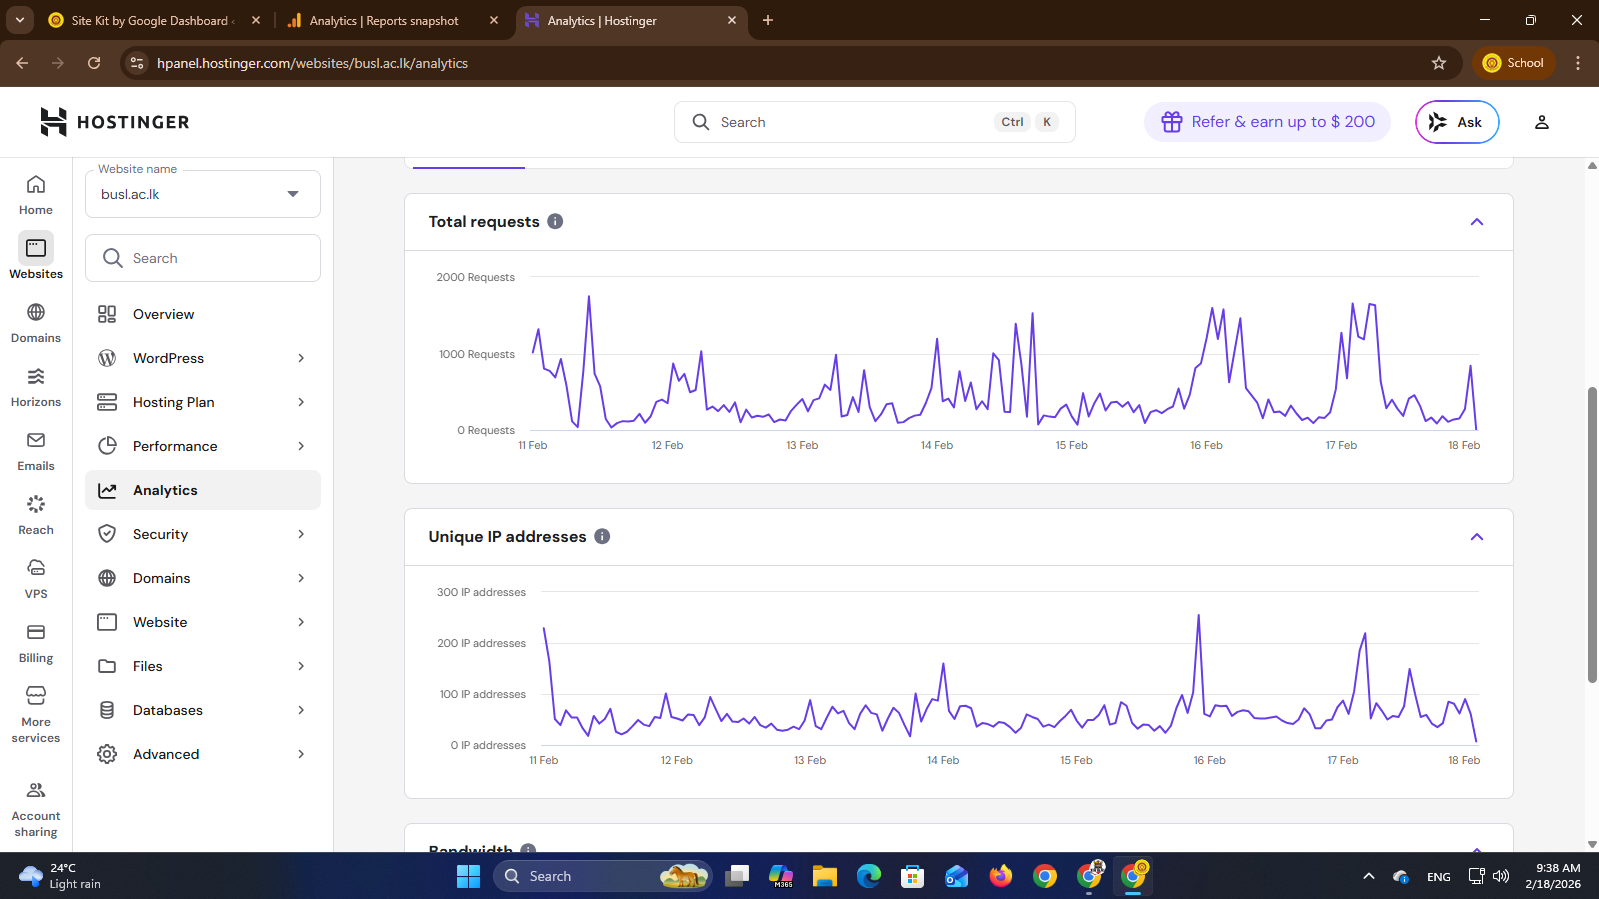
Task: Collapse the Unique IP addresses panel
Action: [1476, 537]
